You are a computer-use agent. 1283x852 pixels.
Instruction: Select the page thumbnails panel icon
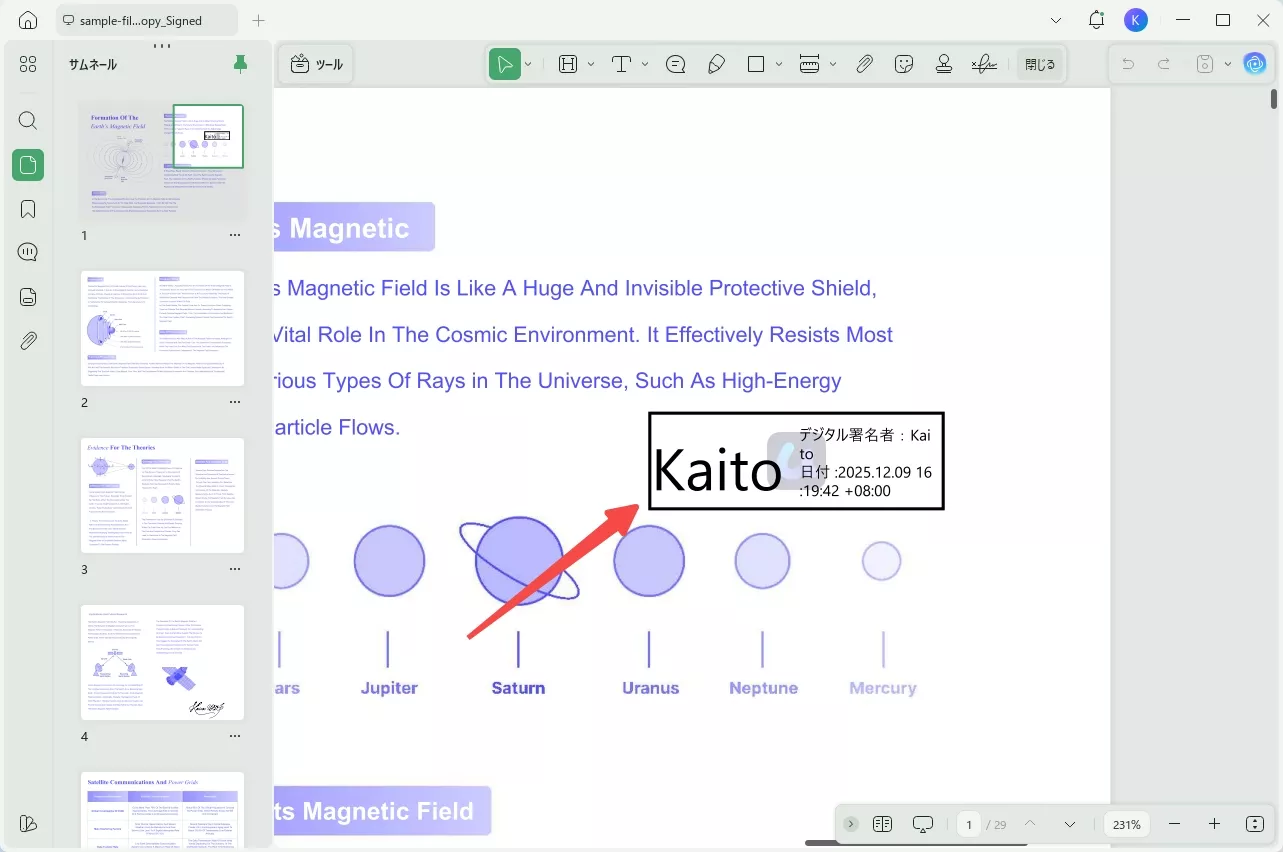coord(28,165)
